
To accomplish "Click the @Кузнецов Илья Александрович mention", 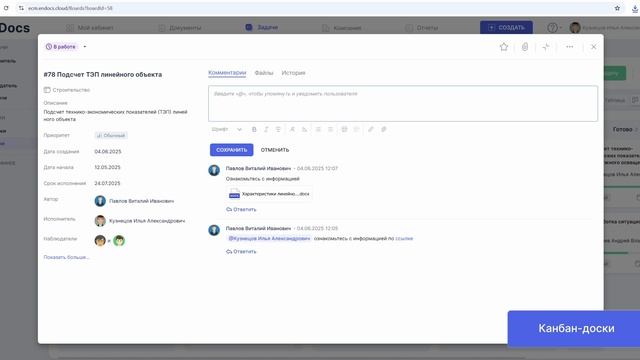I will pos(269,238).
